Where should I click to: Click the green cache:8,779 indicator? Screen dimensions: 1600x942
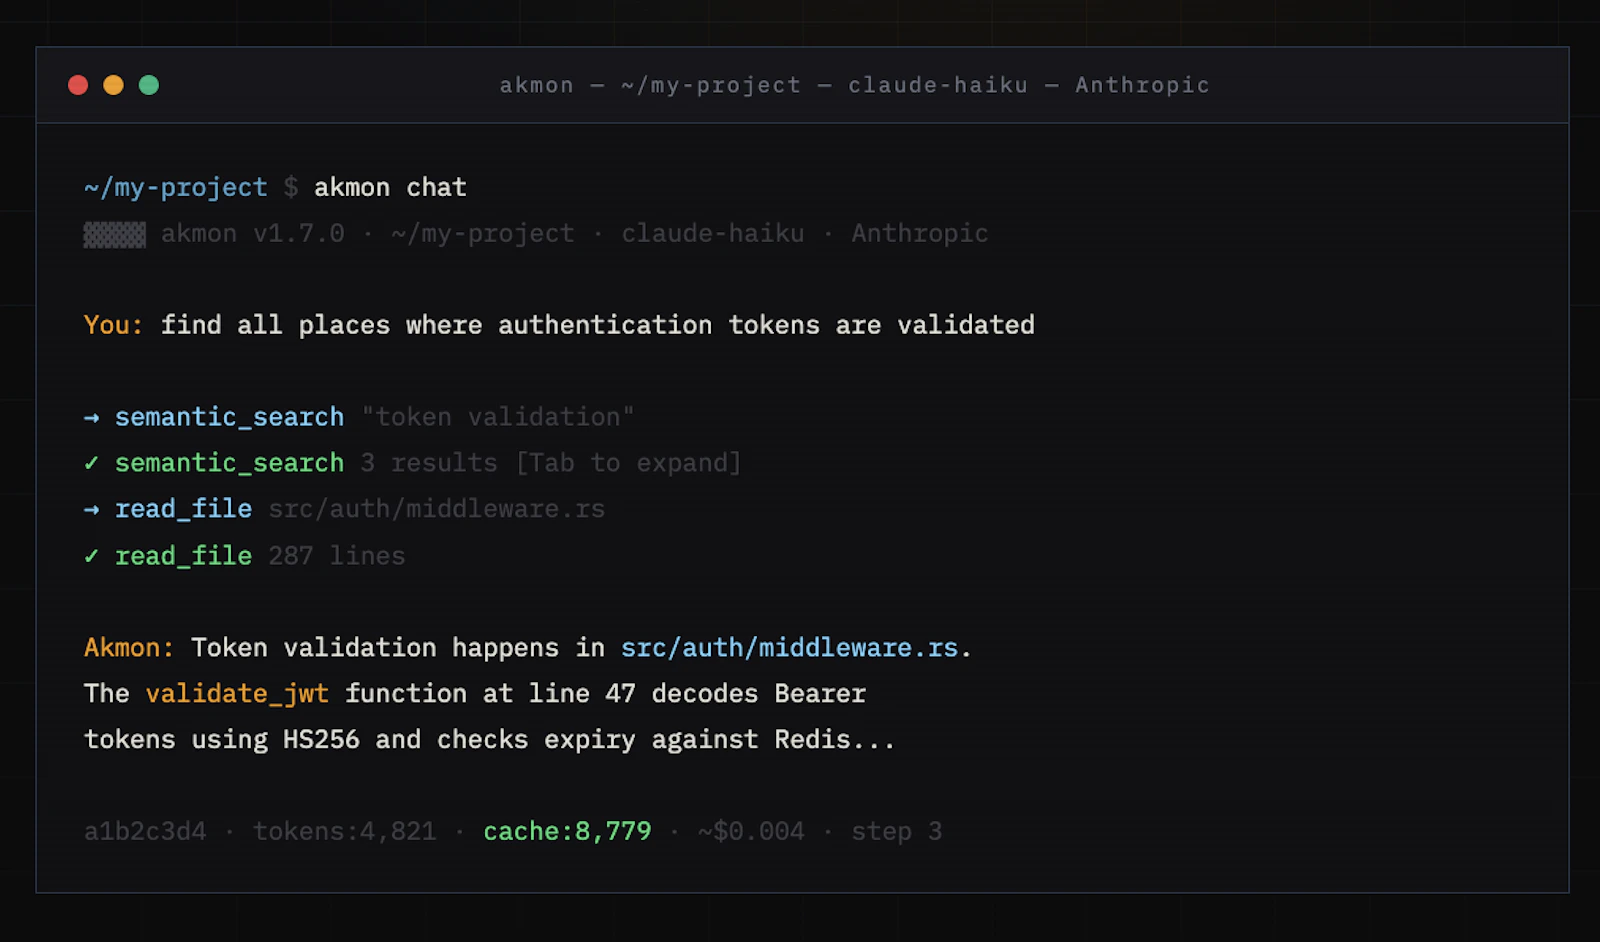point(566,831)
